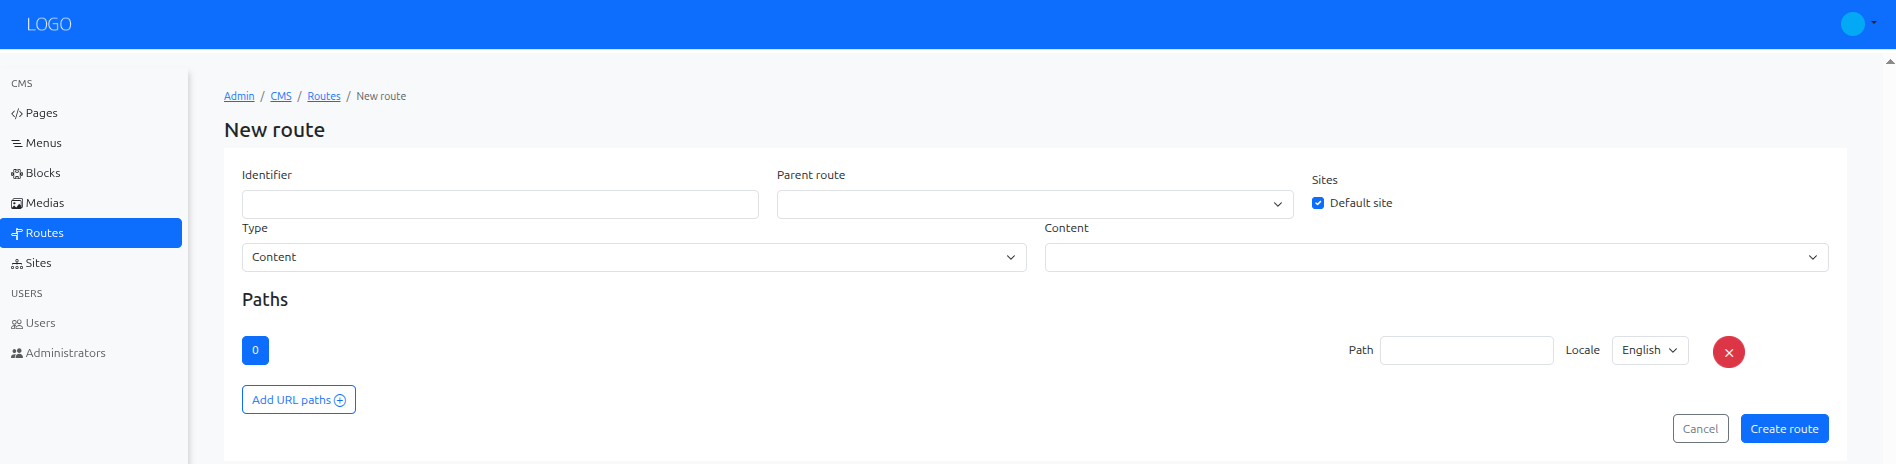Click the Blocks icon
This screenshot has width=1896, height=464.
17,174
